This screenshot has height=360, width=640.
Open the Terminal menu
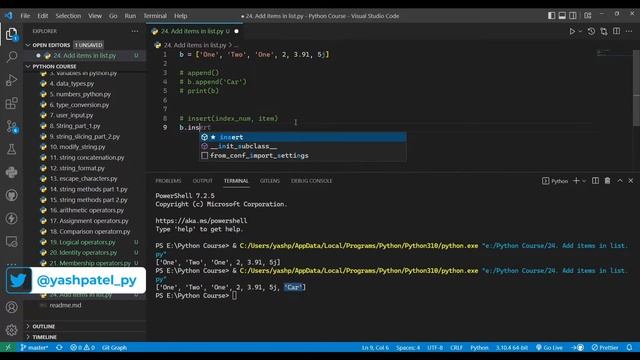(x=155, y=16)
